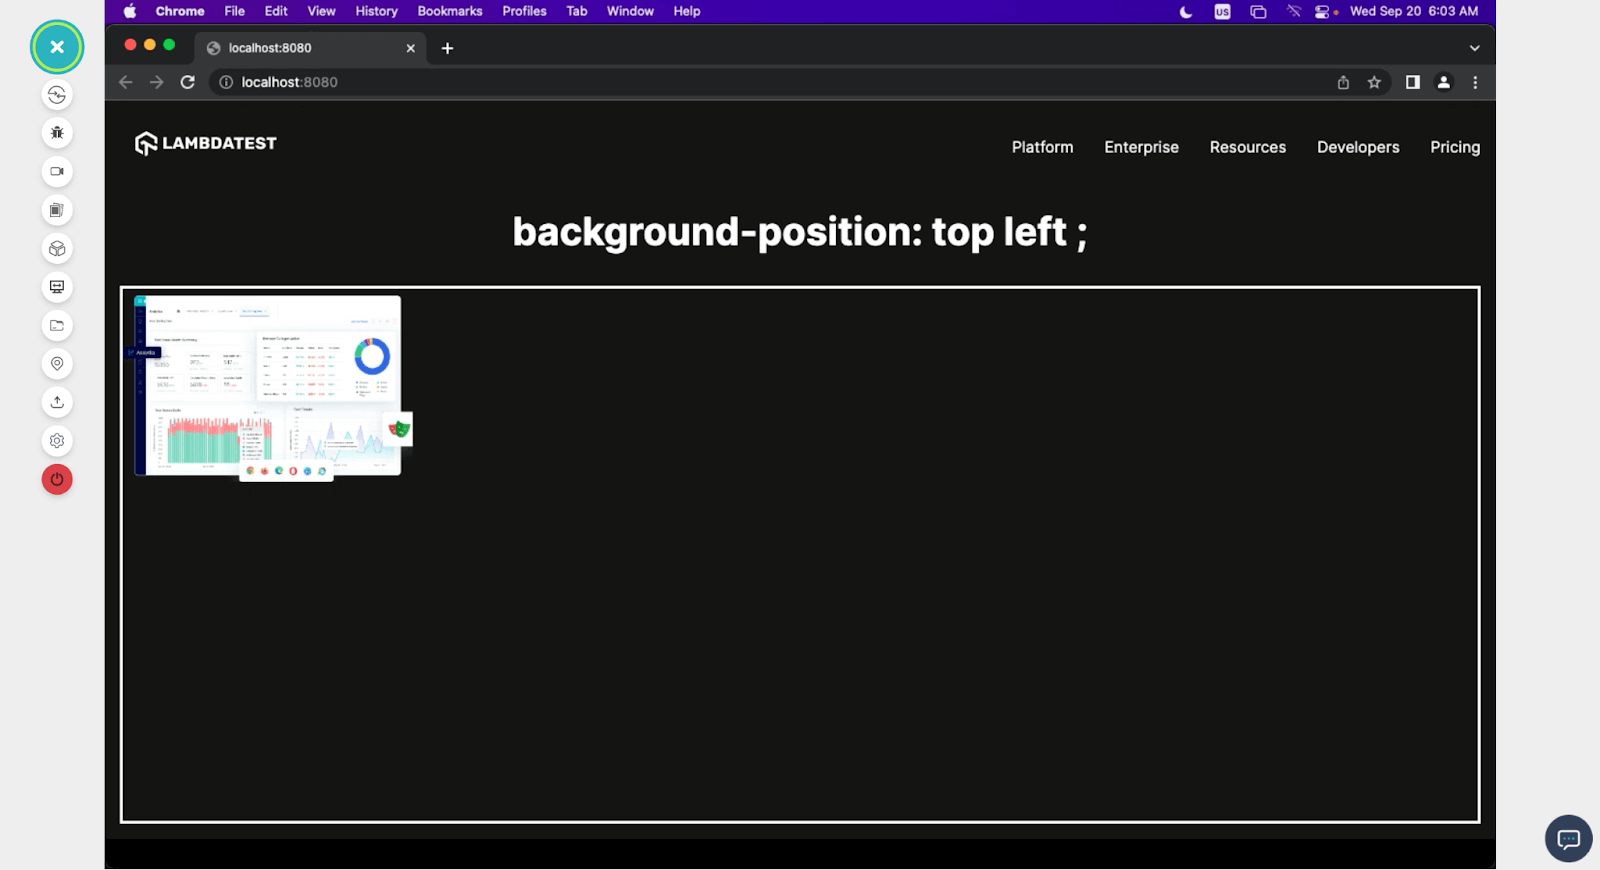Open the files folder icon in sidebar

pyautogui.click(x=57, y=325)
